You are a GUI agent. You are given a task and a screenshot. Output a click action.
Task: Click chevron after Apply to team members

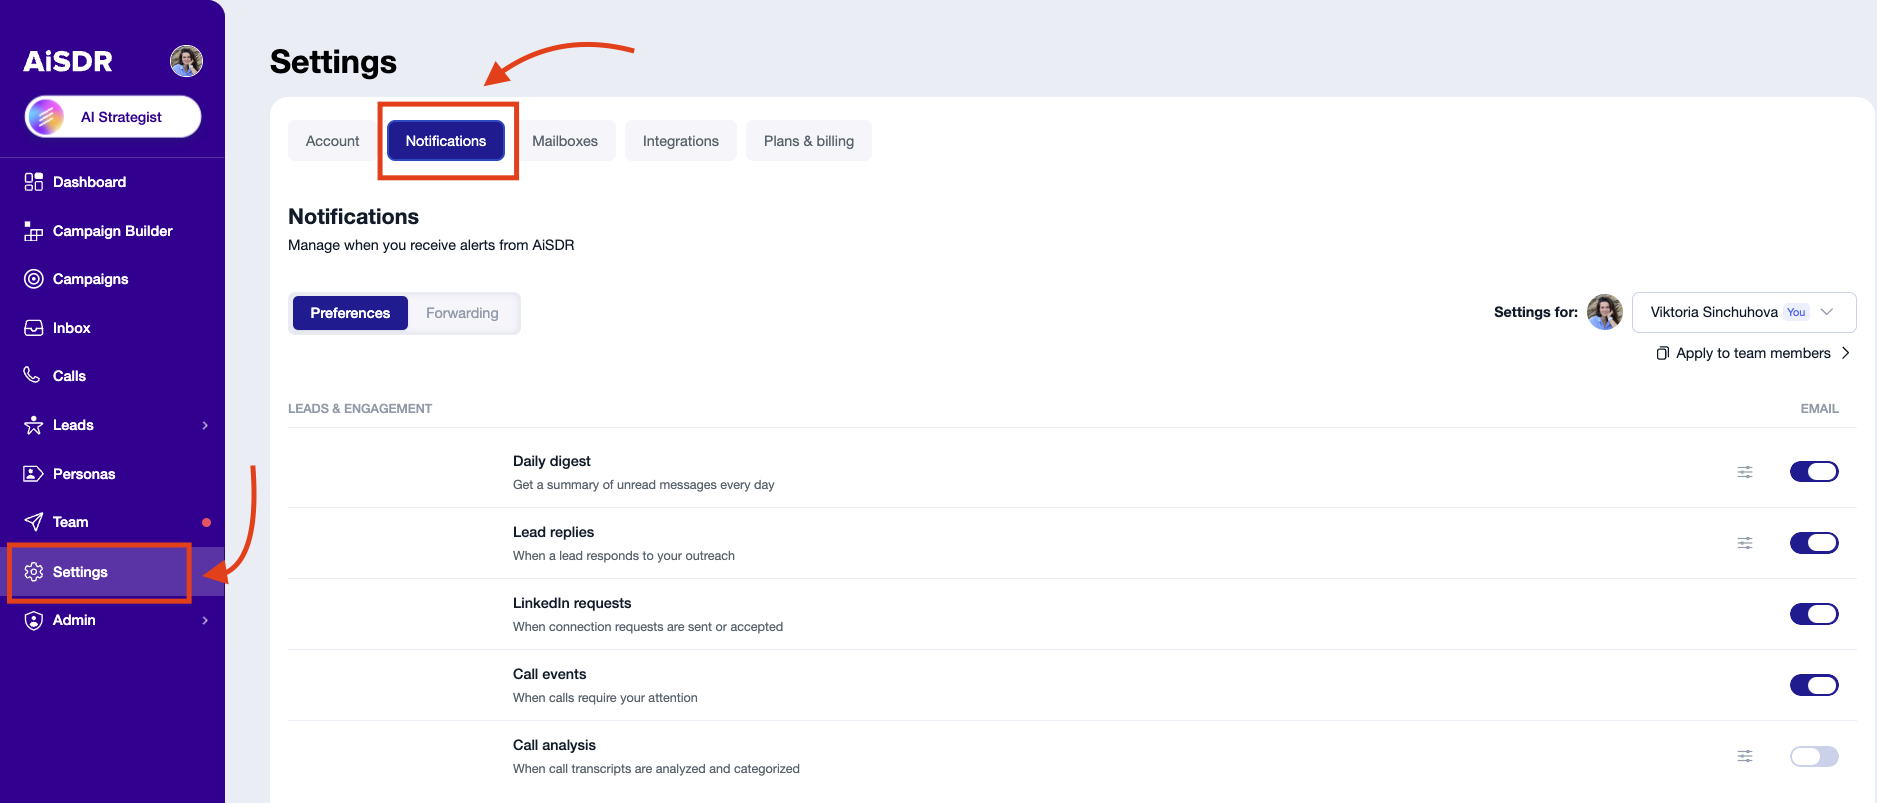1845,353
